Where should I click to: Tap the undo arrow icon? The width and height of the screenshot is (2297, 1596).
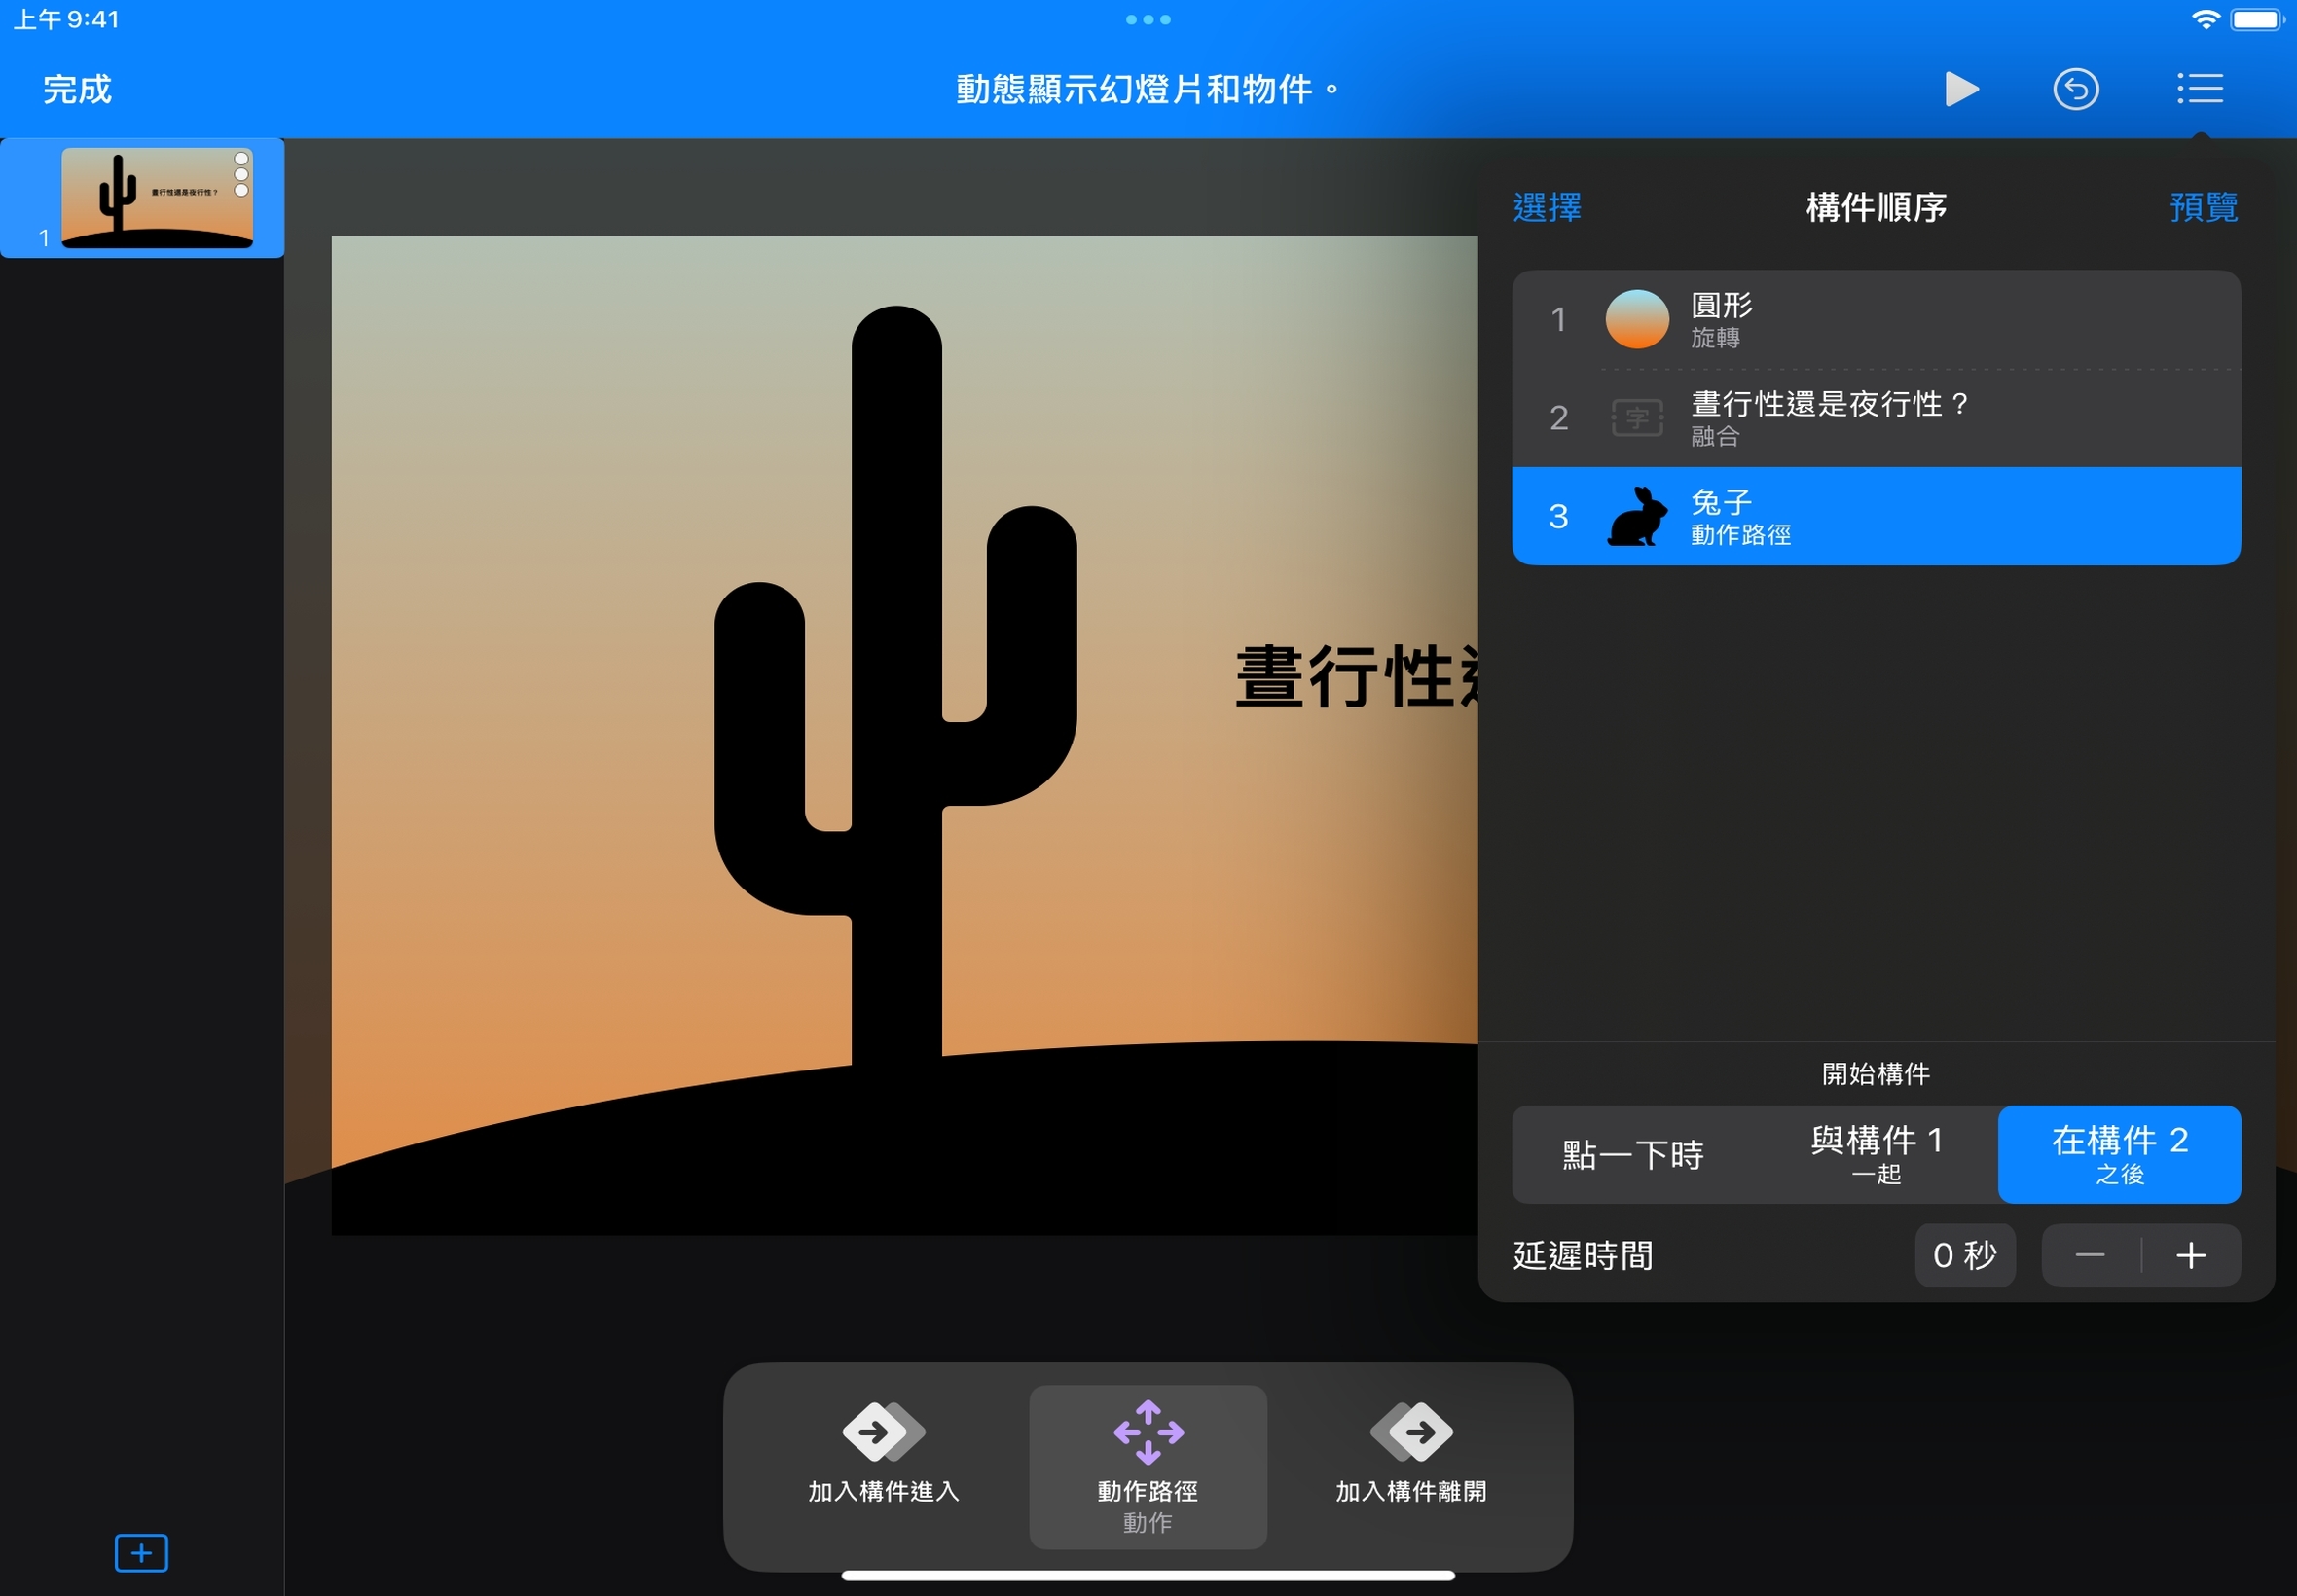[2075, 89]
